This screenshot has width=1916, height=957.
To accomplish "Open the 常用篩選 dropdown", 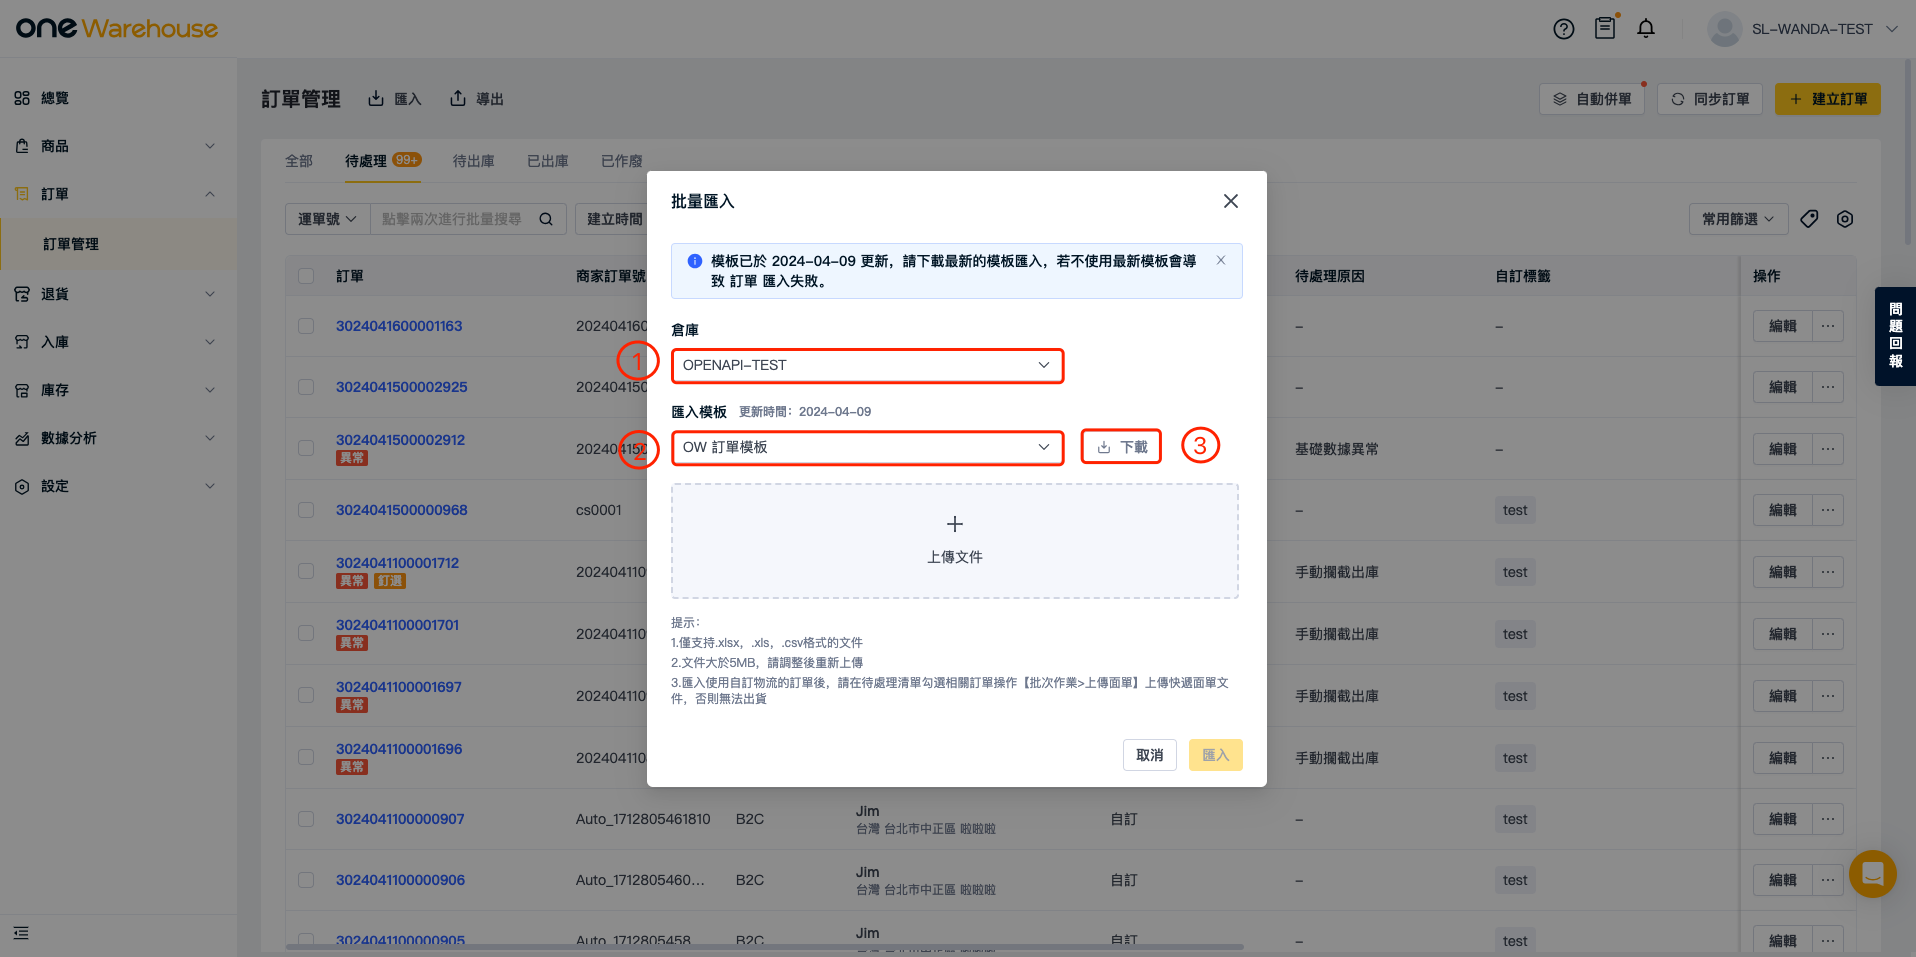I will (x=1738, y=219).
